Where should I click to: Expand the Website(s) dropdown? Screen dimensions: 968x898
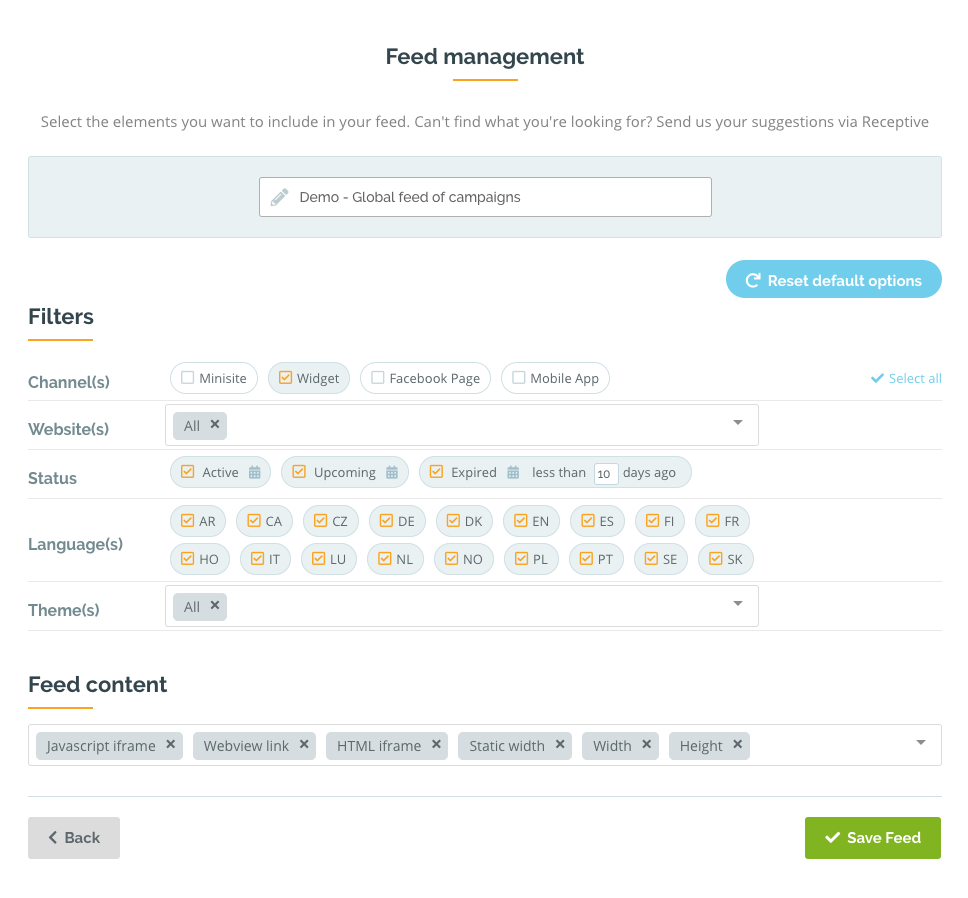tap(738, 423)
